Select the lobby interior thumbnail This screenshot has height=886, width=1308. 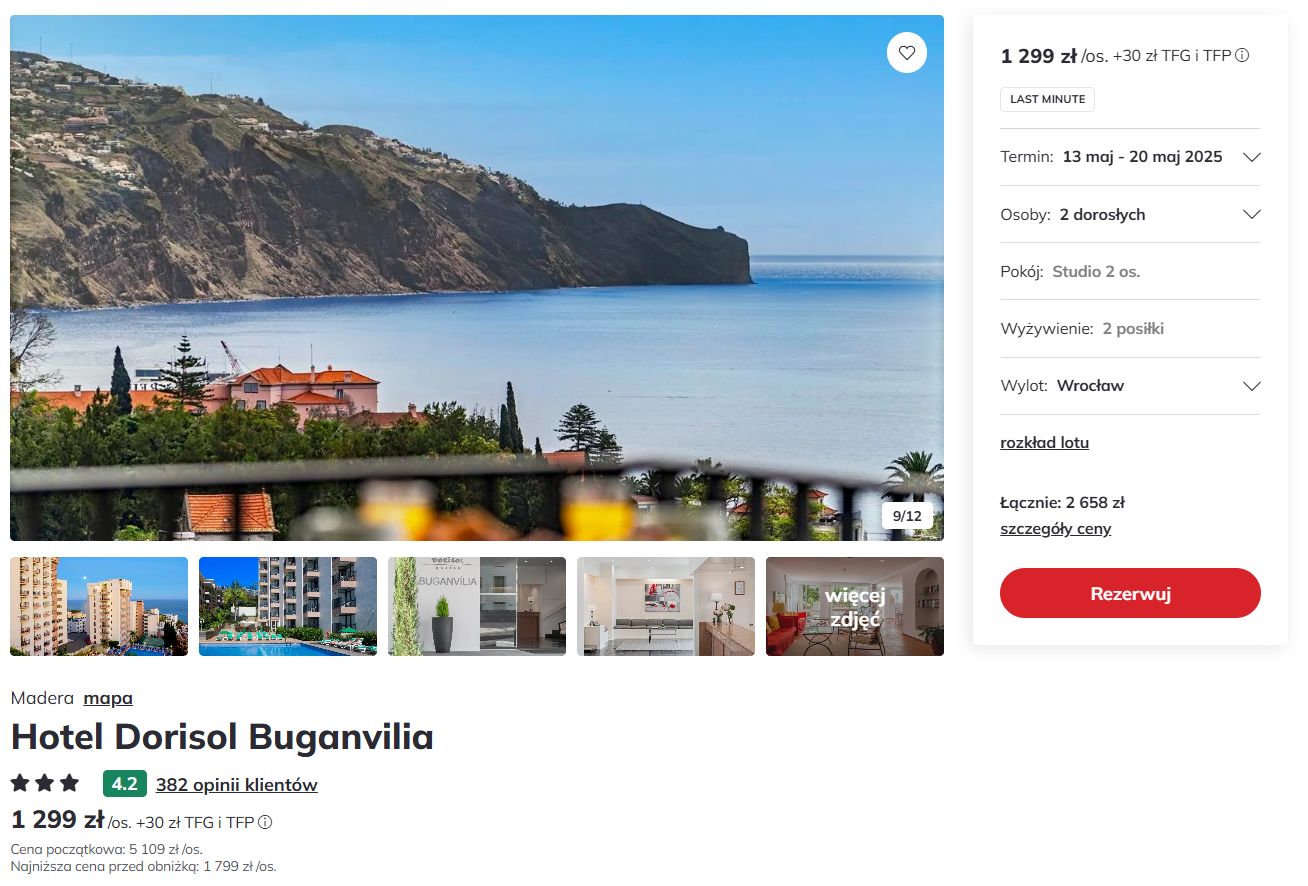(666, 606)
